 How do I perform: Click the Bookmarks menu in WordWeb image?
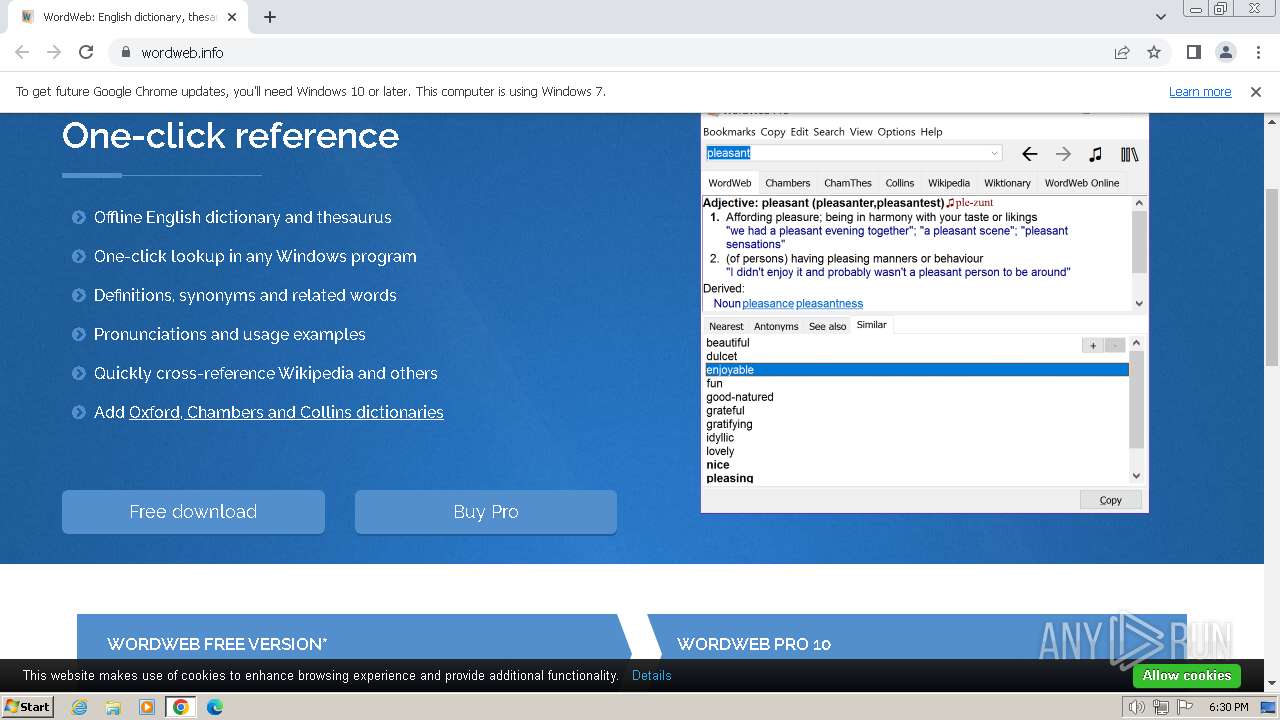729,132
